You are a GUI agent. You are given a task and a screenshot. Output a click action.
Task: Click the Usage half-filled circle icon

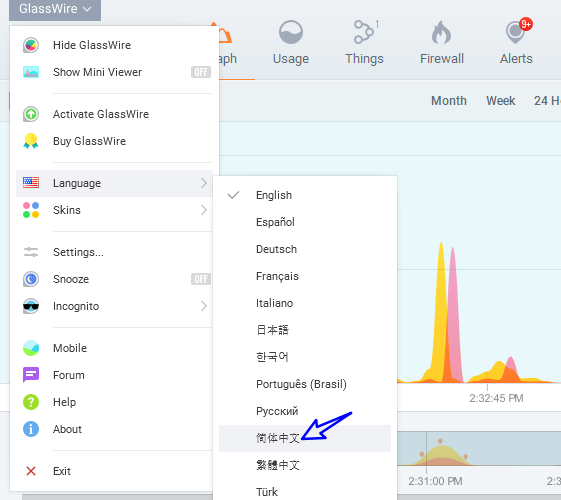(x=291, y=33)
